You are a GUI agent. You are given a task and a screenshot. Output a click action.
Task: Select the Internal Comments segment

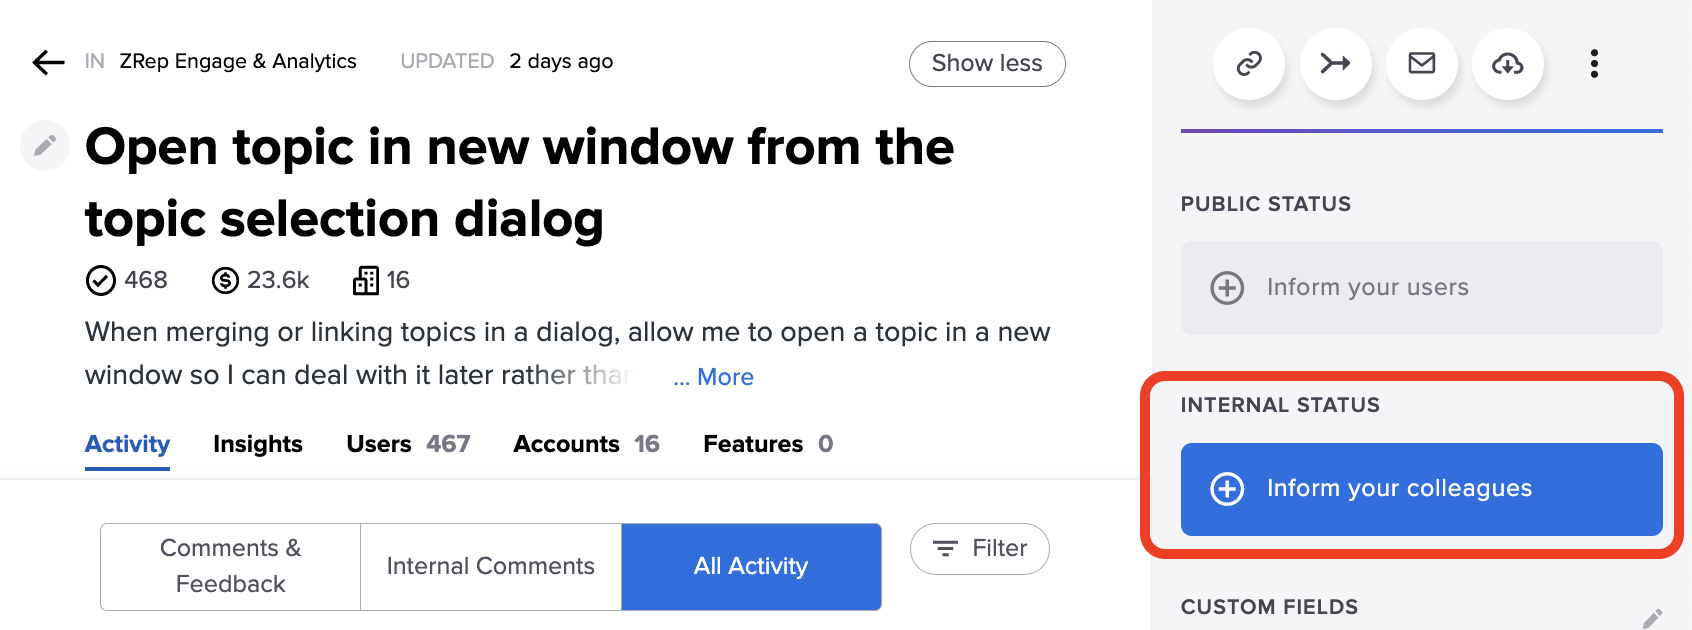(x=491, y=566)
